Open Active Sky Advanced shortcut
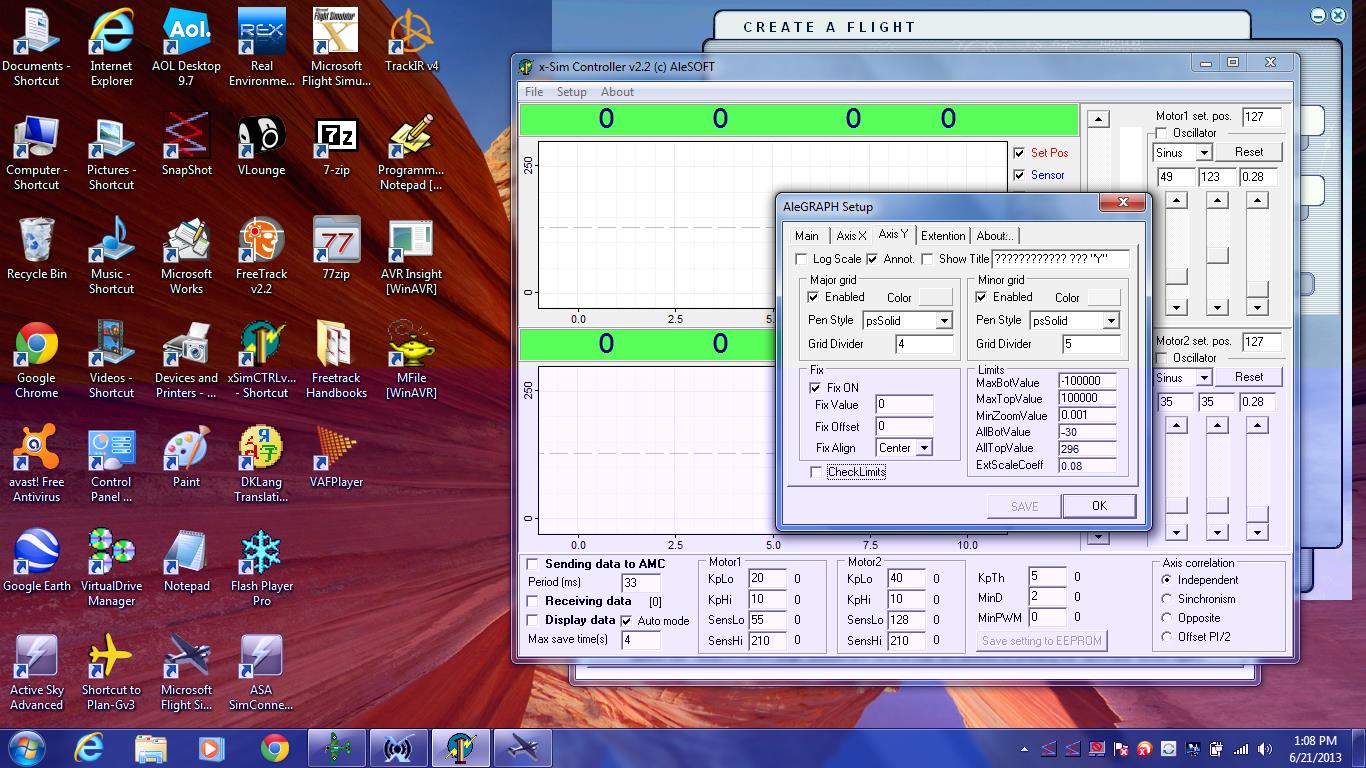 coord(36,660)
